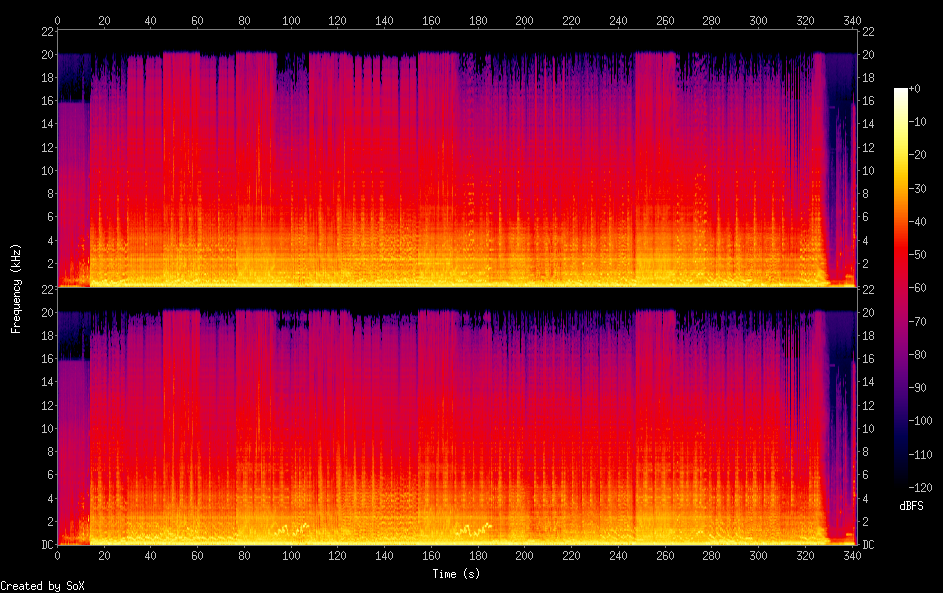
Task: Click the 200 tick on the top time axis
Action: coord(525,20)
